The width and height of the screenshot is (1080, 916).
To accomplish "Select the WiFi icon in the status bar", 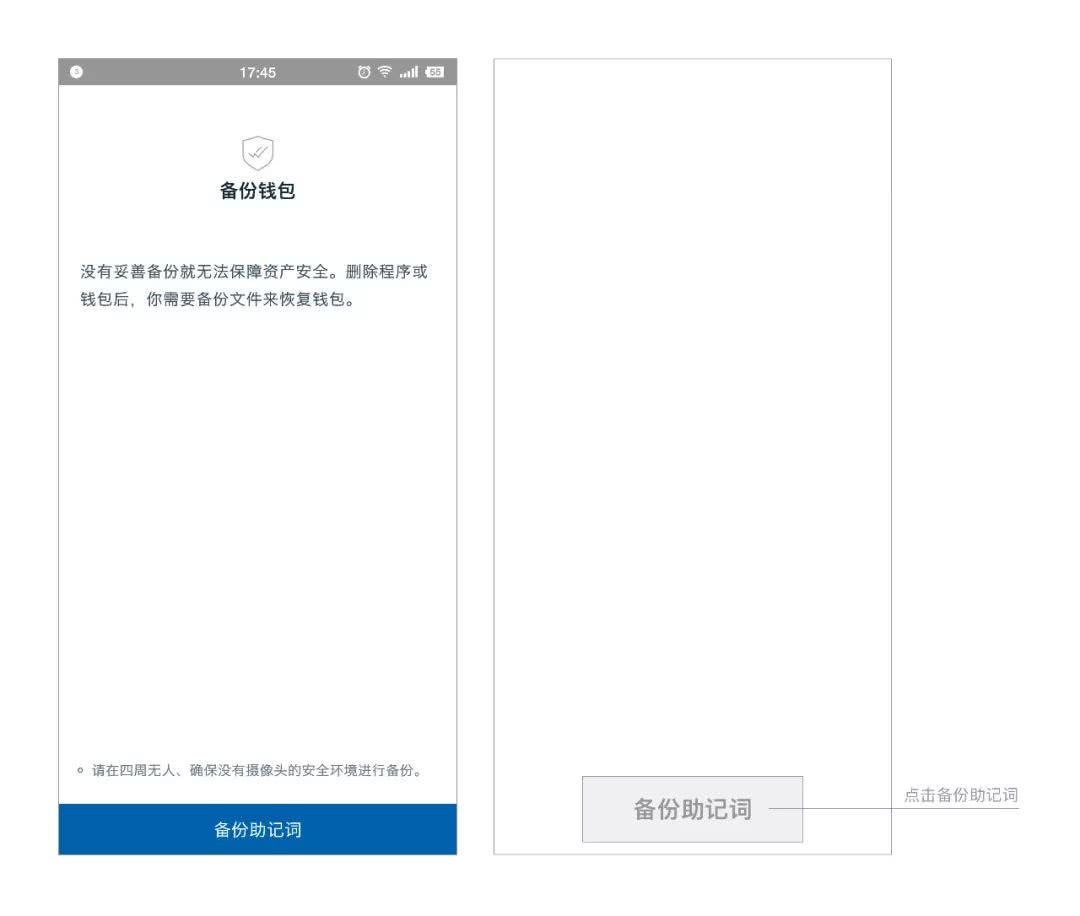I will [x=384, y=71].
